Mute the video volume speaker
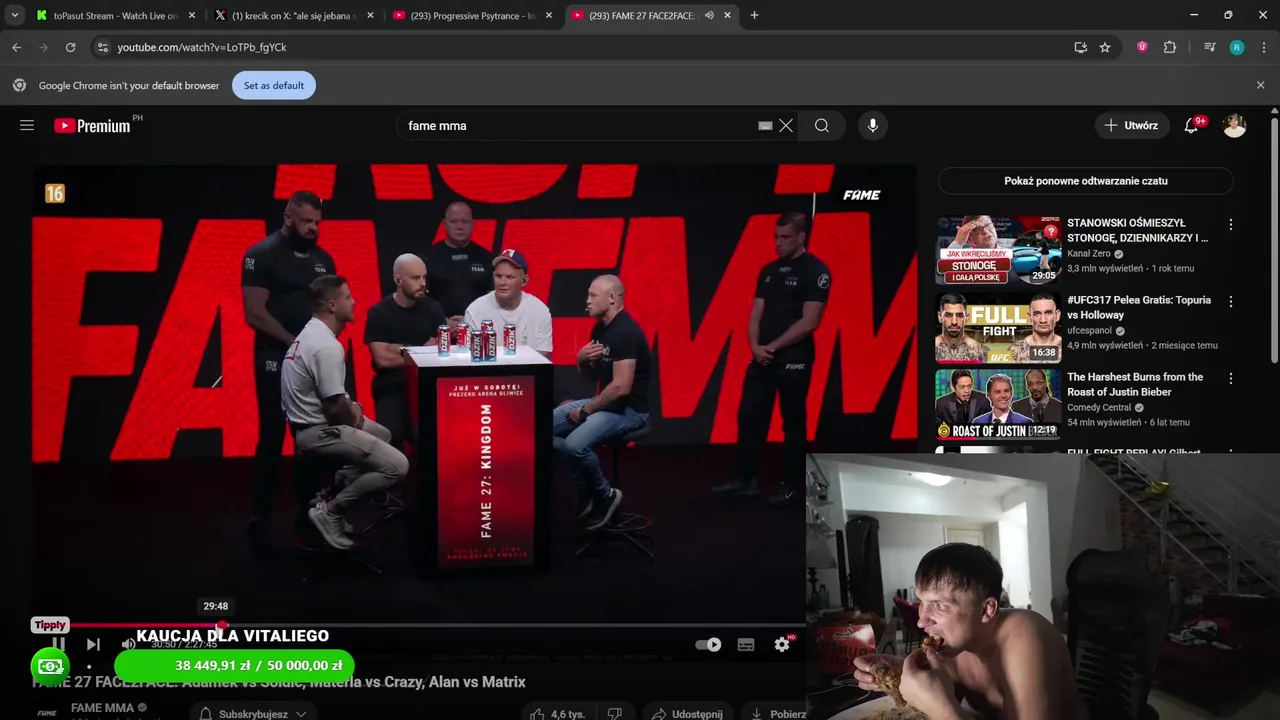The width and height of the screenshot is (1280, 720). [128, 645]
